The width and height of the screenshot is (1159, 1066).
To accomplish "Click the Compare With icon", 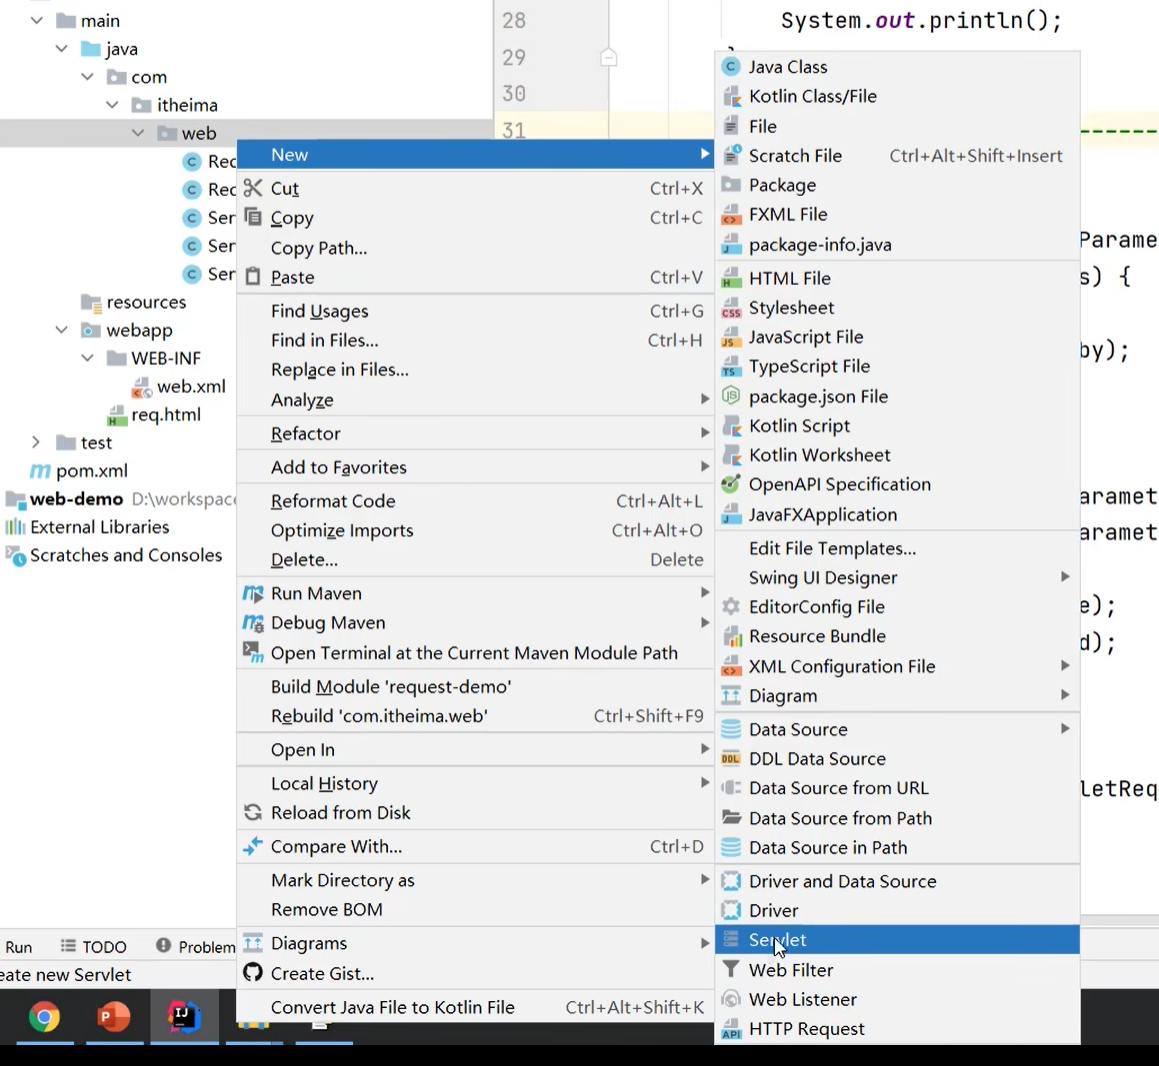I will coord(253,846).
